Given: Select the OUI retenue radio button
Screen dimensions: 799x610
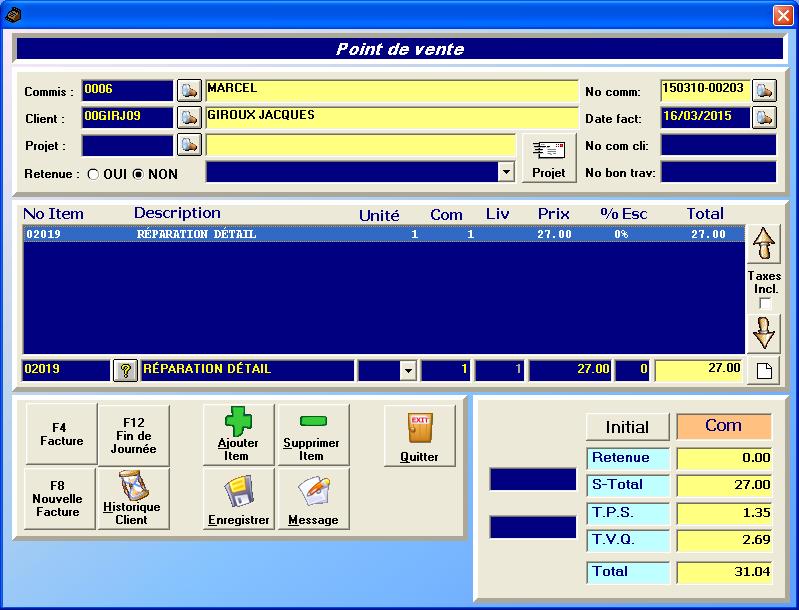Looking at the screenshot, I should tap(94, 174).
